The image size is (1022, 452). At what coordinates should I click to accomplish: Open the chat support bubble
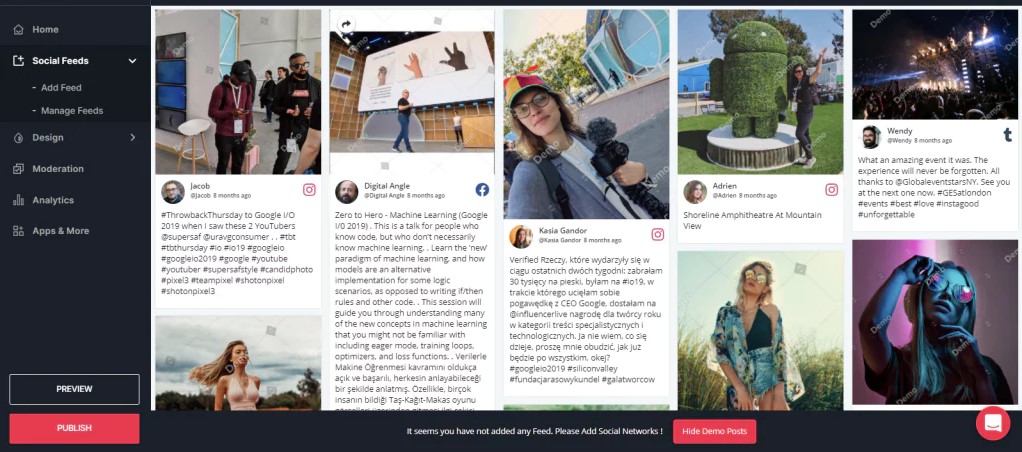(x=993, y=423)
